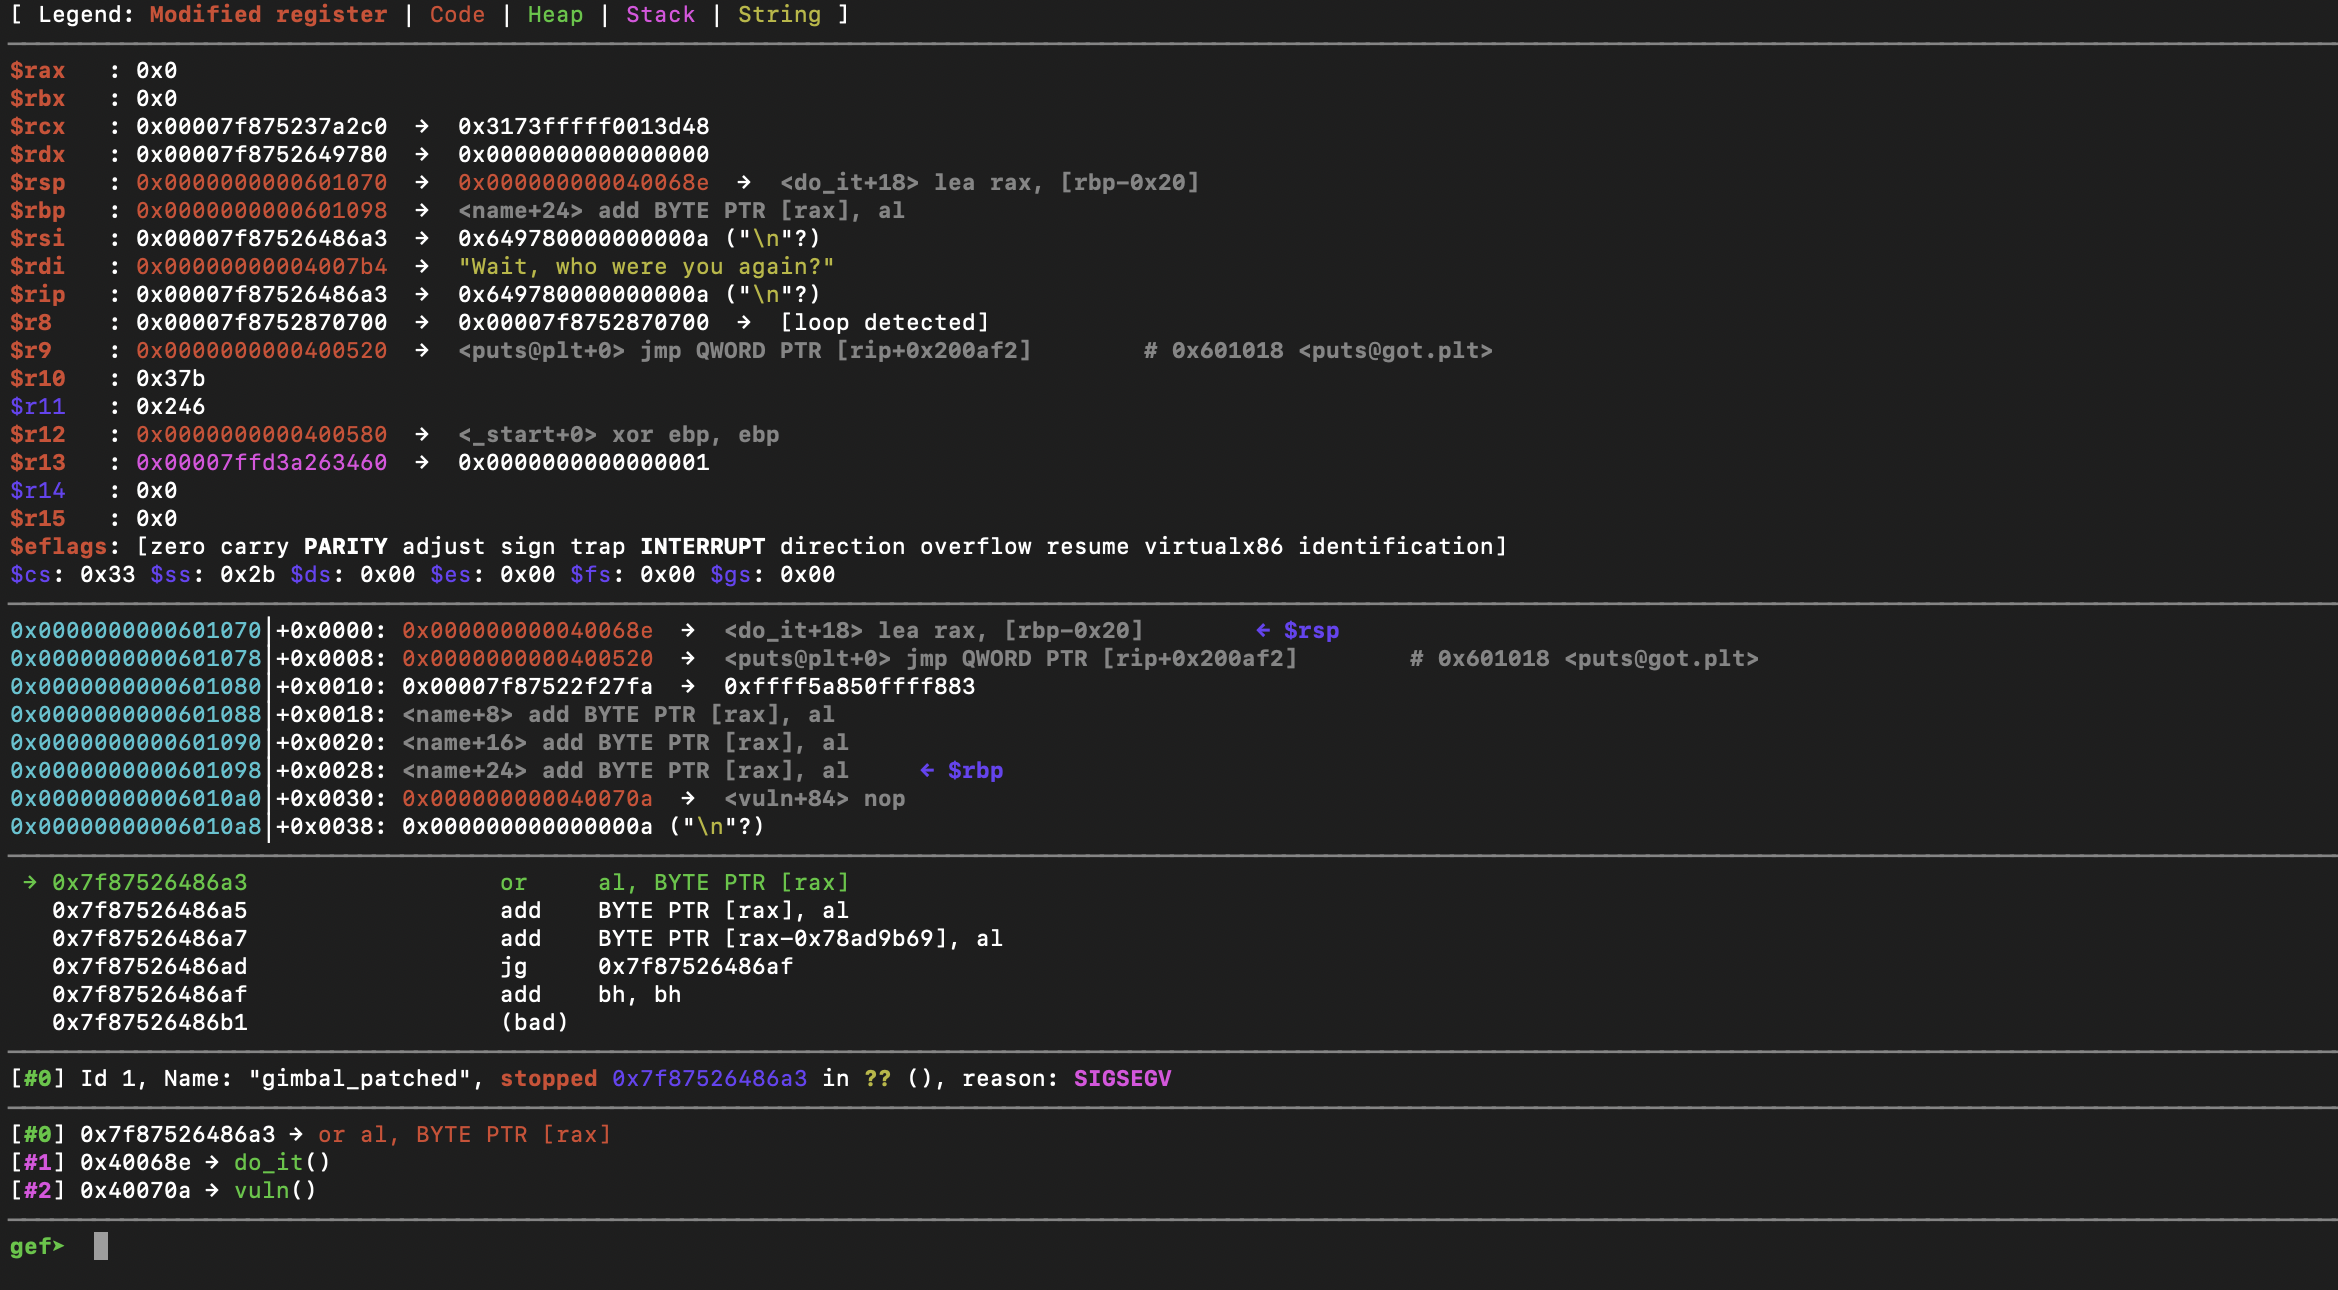Click the $r11 value 0x246
Image resolution: width=2338 pixels, height=1290 pixels.
171,407
